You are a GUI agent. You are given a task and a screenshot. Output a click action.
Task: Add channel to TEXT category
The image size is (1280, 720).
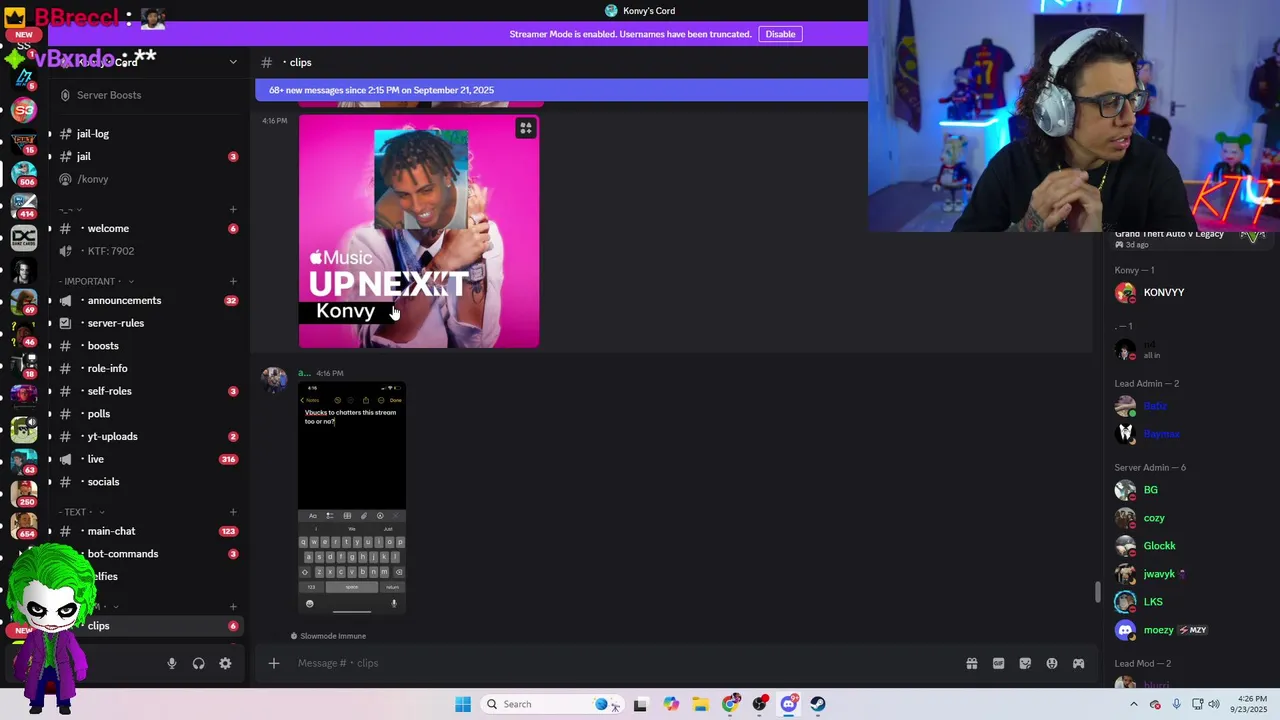coord(233,512)
